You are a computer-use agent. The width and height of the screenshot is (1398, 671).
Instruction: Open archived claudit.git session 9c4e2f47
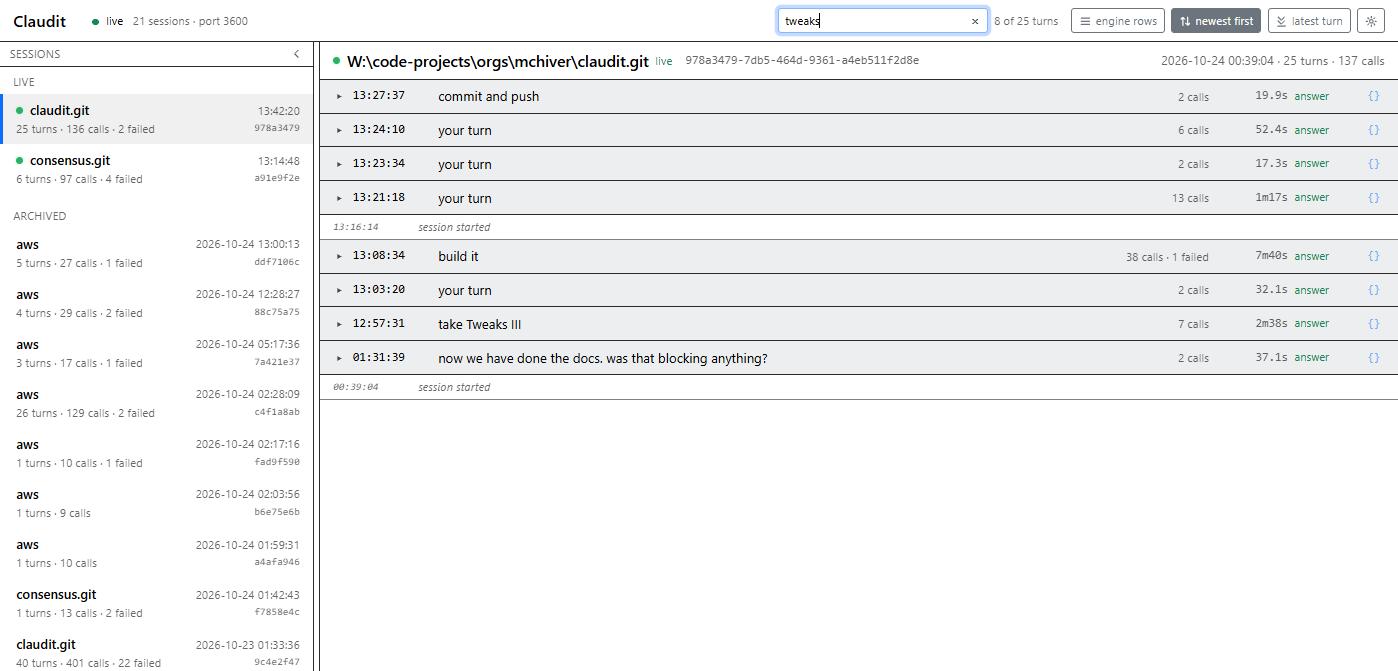157,652
